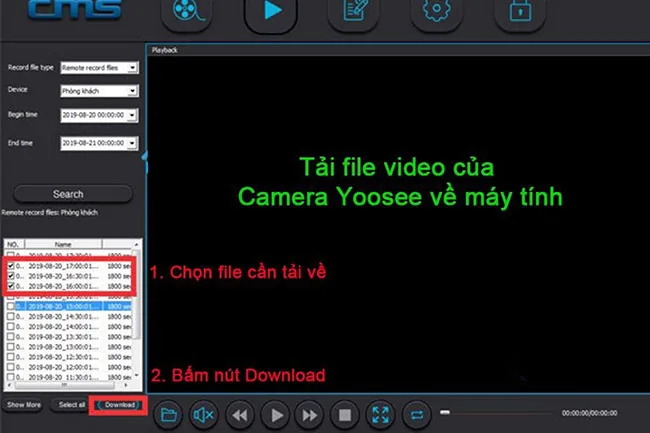The height and width of the screenshot is (433, 650).
Task: Select the Playback tab label
Action: 165,50
